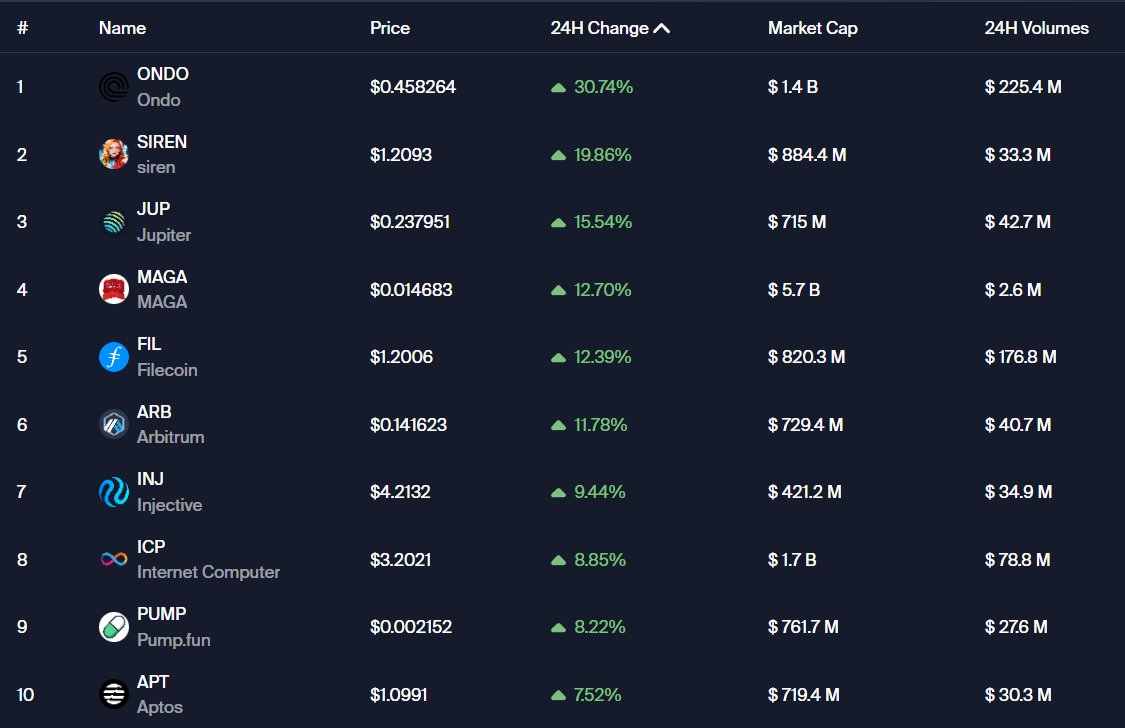The width and height of the screenshot is (1125, 728).
Task: Open the ICP coin name link
Action: click(151, 547)
